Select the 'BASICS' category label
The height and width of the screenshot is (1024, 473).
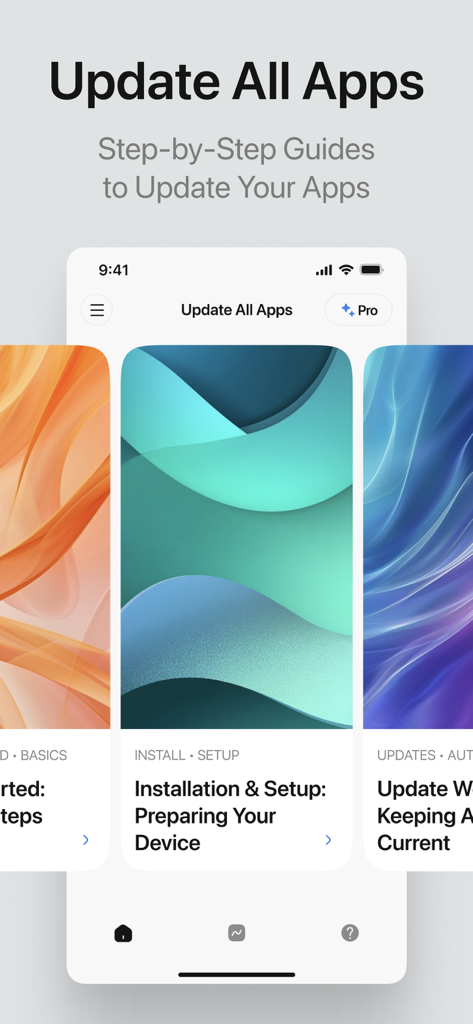point(44,755)
